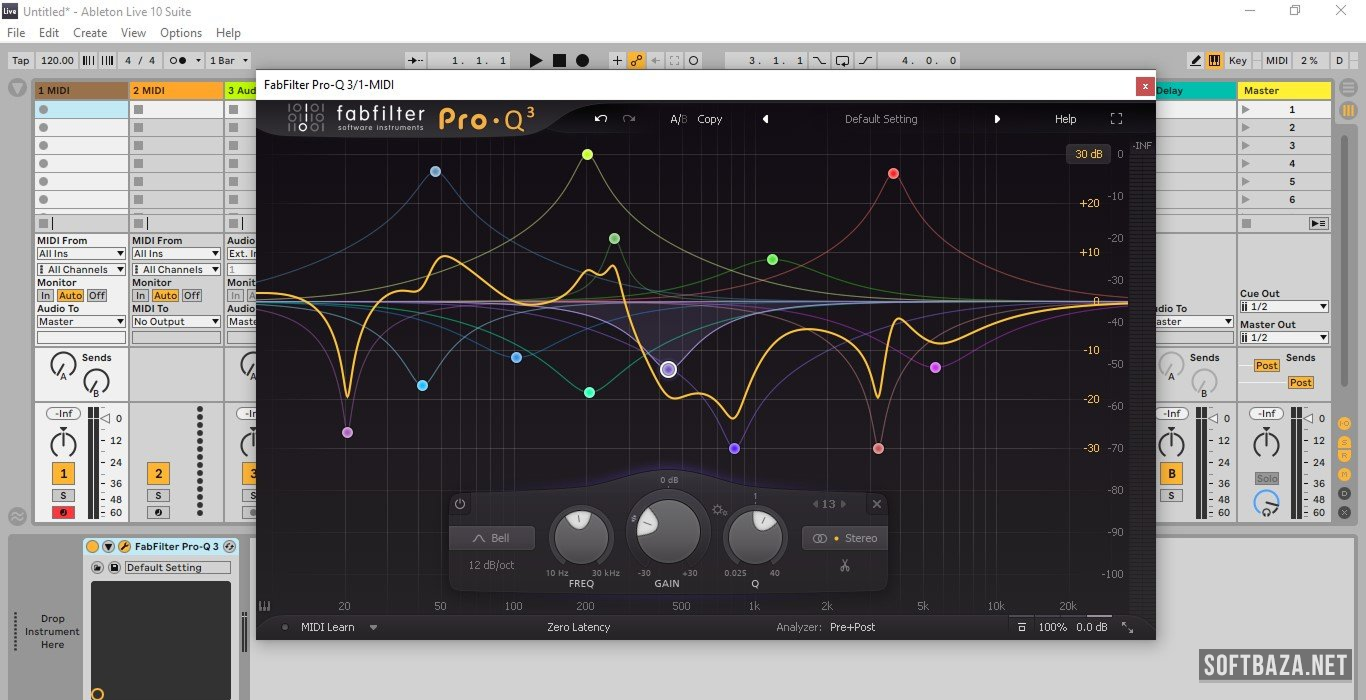Screen dimensions: 1366x700
Task: Toggle the Loop switch in transport
Action: pyautogui.click(x=842, y=60)
